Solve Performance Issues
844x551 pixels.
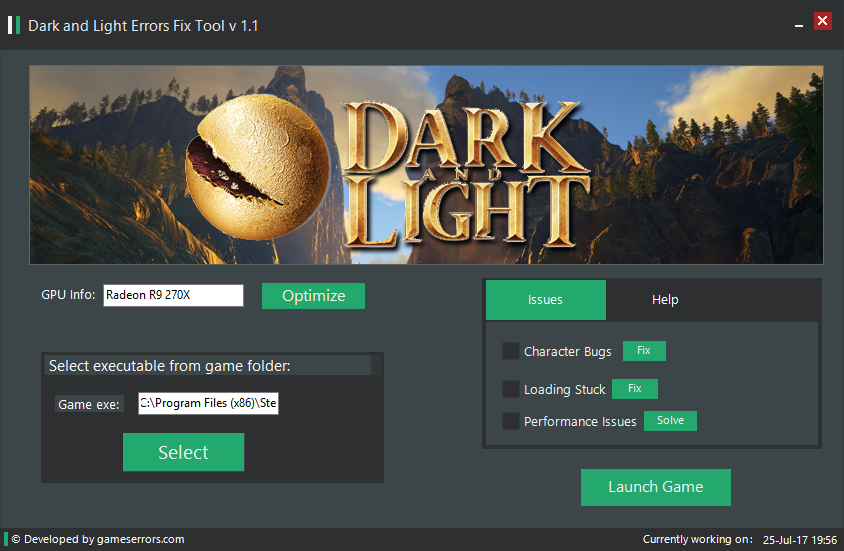point(670,421)
